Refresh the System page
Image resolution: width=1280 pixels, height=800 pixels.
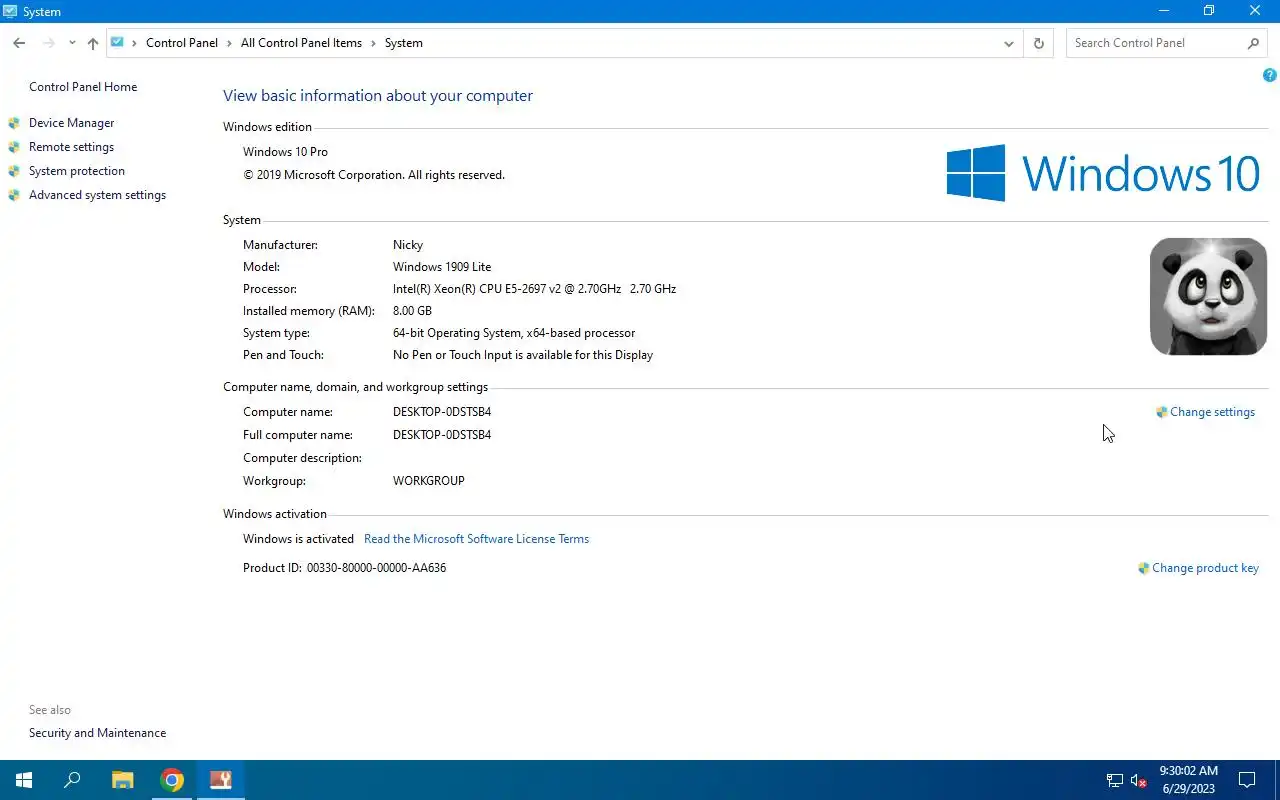click(1038, 43)
